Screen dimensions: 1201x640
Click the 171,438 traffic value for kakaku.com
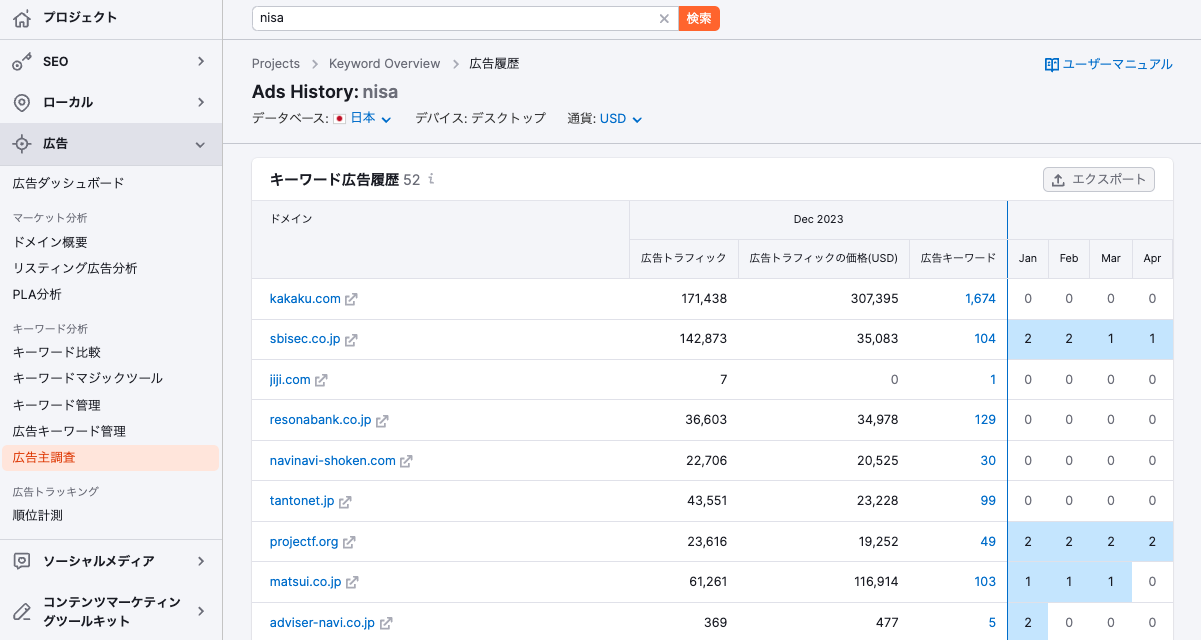(702, 299)
